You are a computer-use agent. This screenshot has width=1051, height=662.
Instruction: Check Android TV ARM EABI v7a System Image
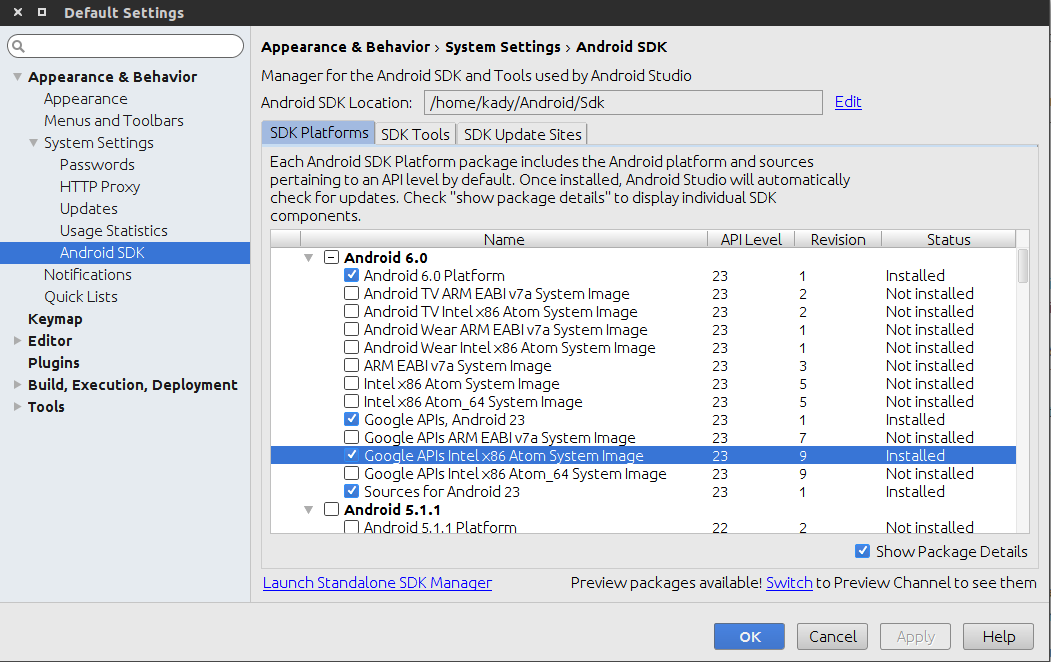(x=351, y=293)
